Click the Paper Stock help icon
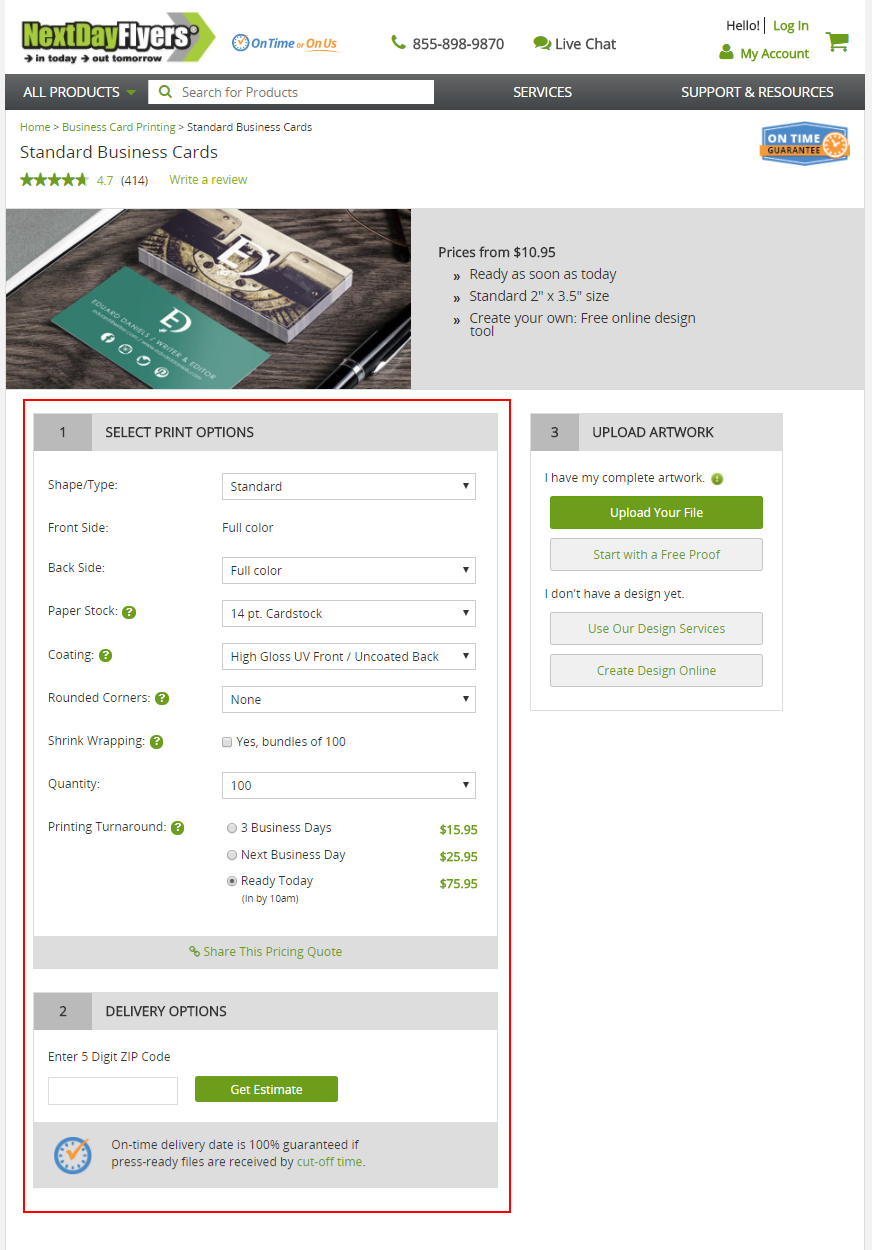This screenshot has height=1250, width=872. tap(129, 612)
